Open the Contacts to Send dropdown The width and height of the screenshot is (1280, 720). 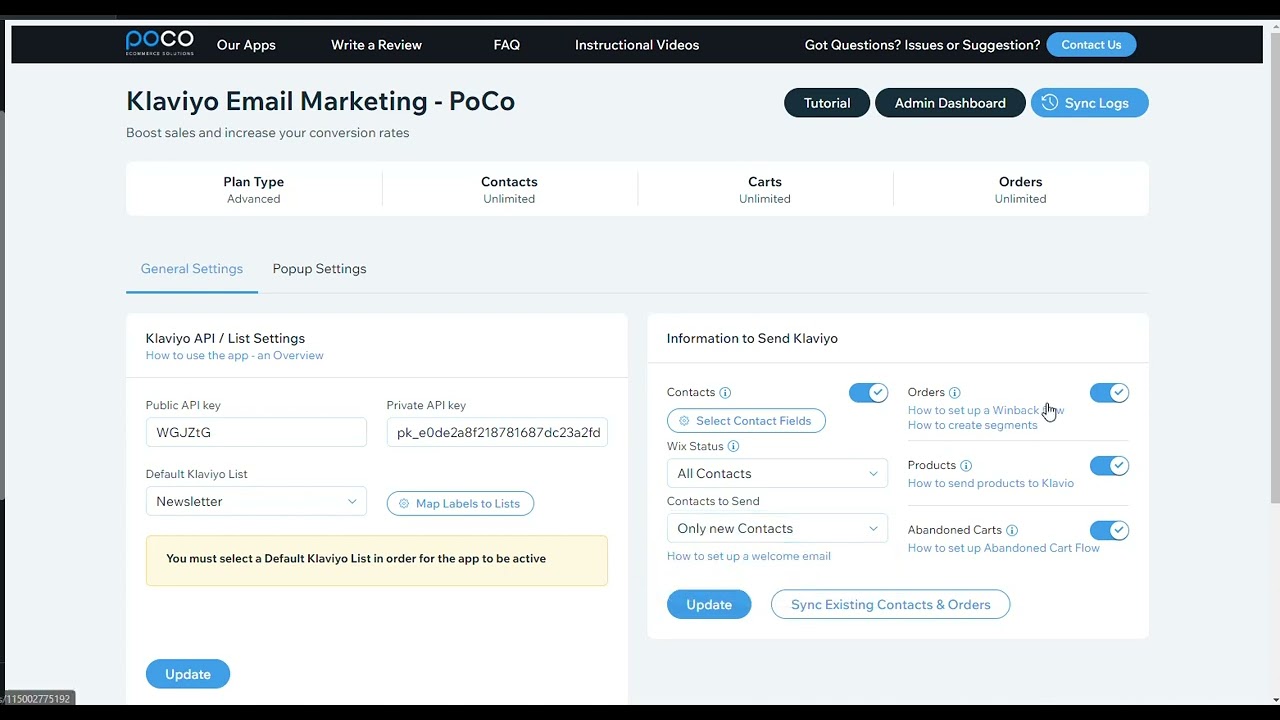click(x=777, y=528)
